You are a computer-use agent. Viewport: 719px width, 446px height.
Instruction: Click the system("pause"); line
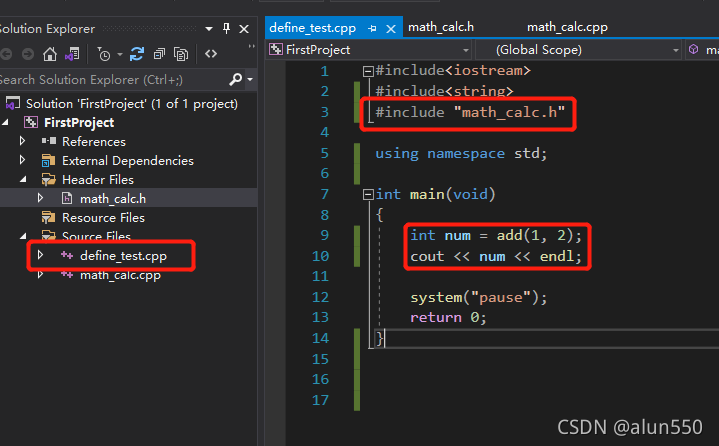point(479,297)
